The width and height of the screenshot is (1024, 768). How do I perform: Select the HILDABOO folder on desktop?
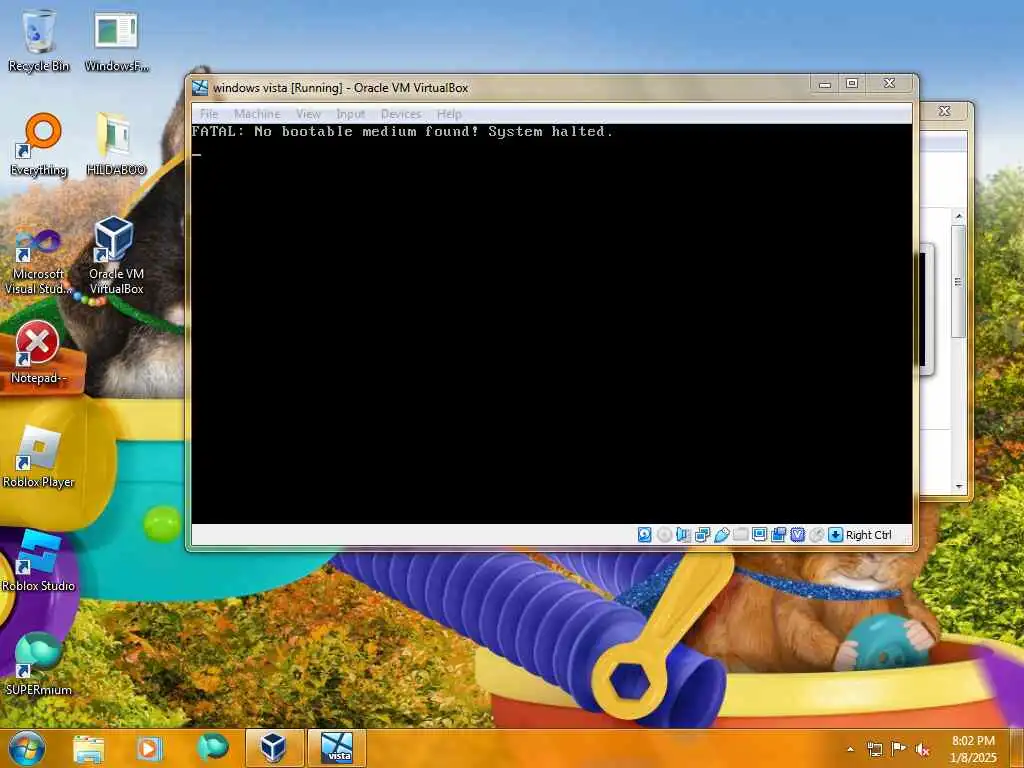(x=116, y=144)
